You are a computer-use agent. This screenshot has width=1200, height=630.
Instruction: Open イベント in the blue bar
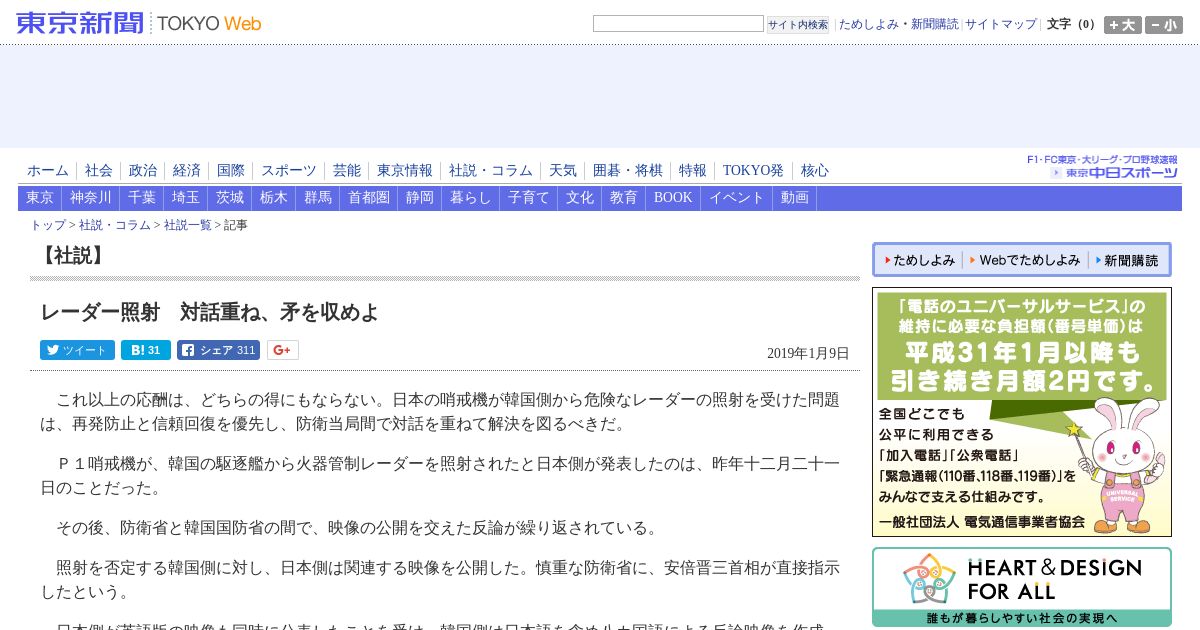[737, 198]
